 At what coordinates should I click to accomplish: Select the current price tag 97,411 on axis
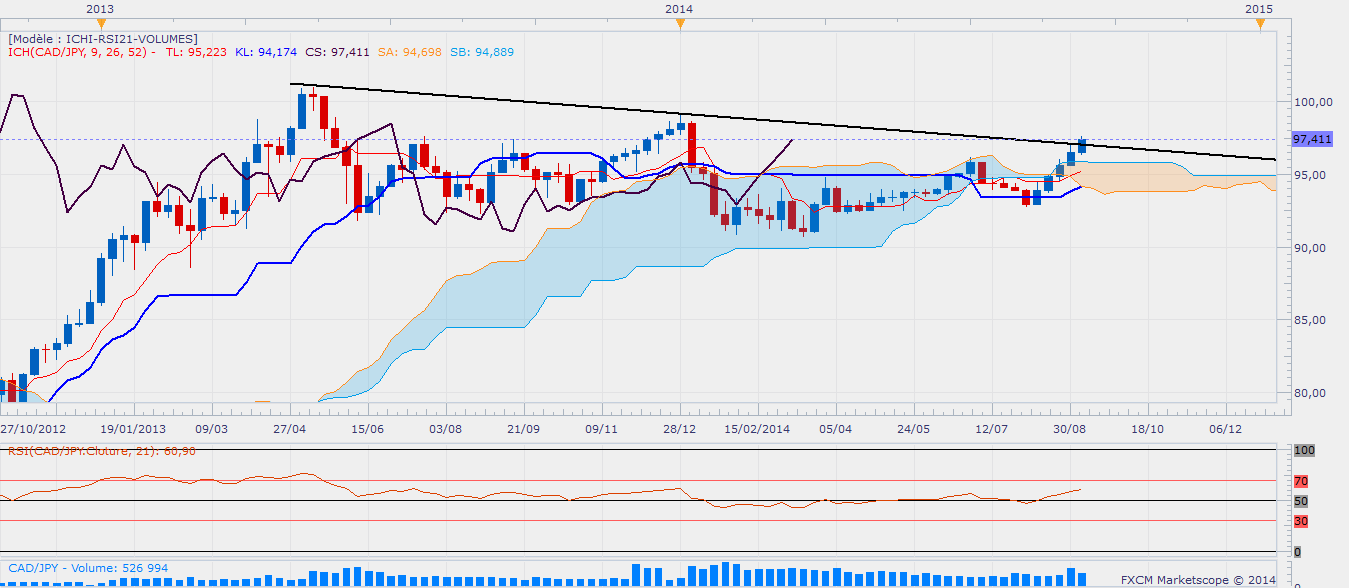[1312, 139]
